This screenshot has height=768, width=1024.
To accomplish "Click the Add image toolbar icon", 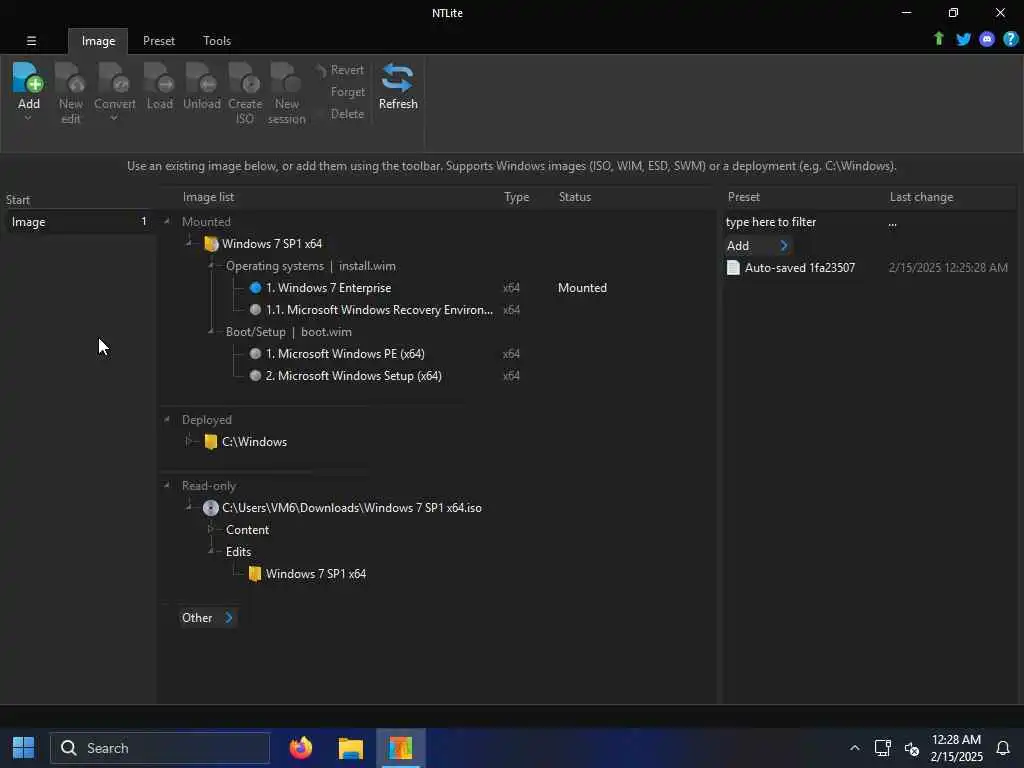I will 28,78.
